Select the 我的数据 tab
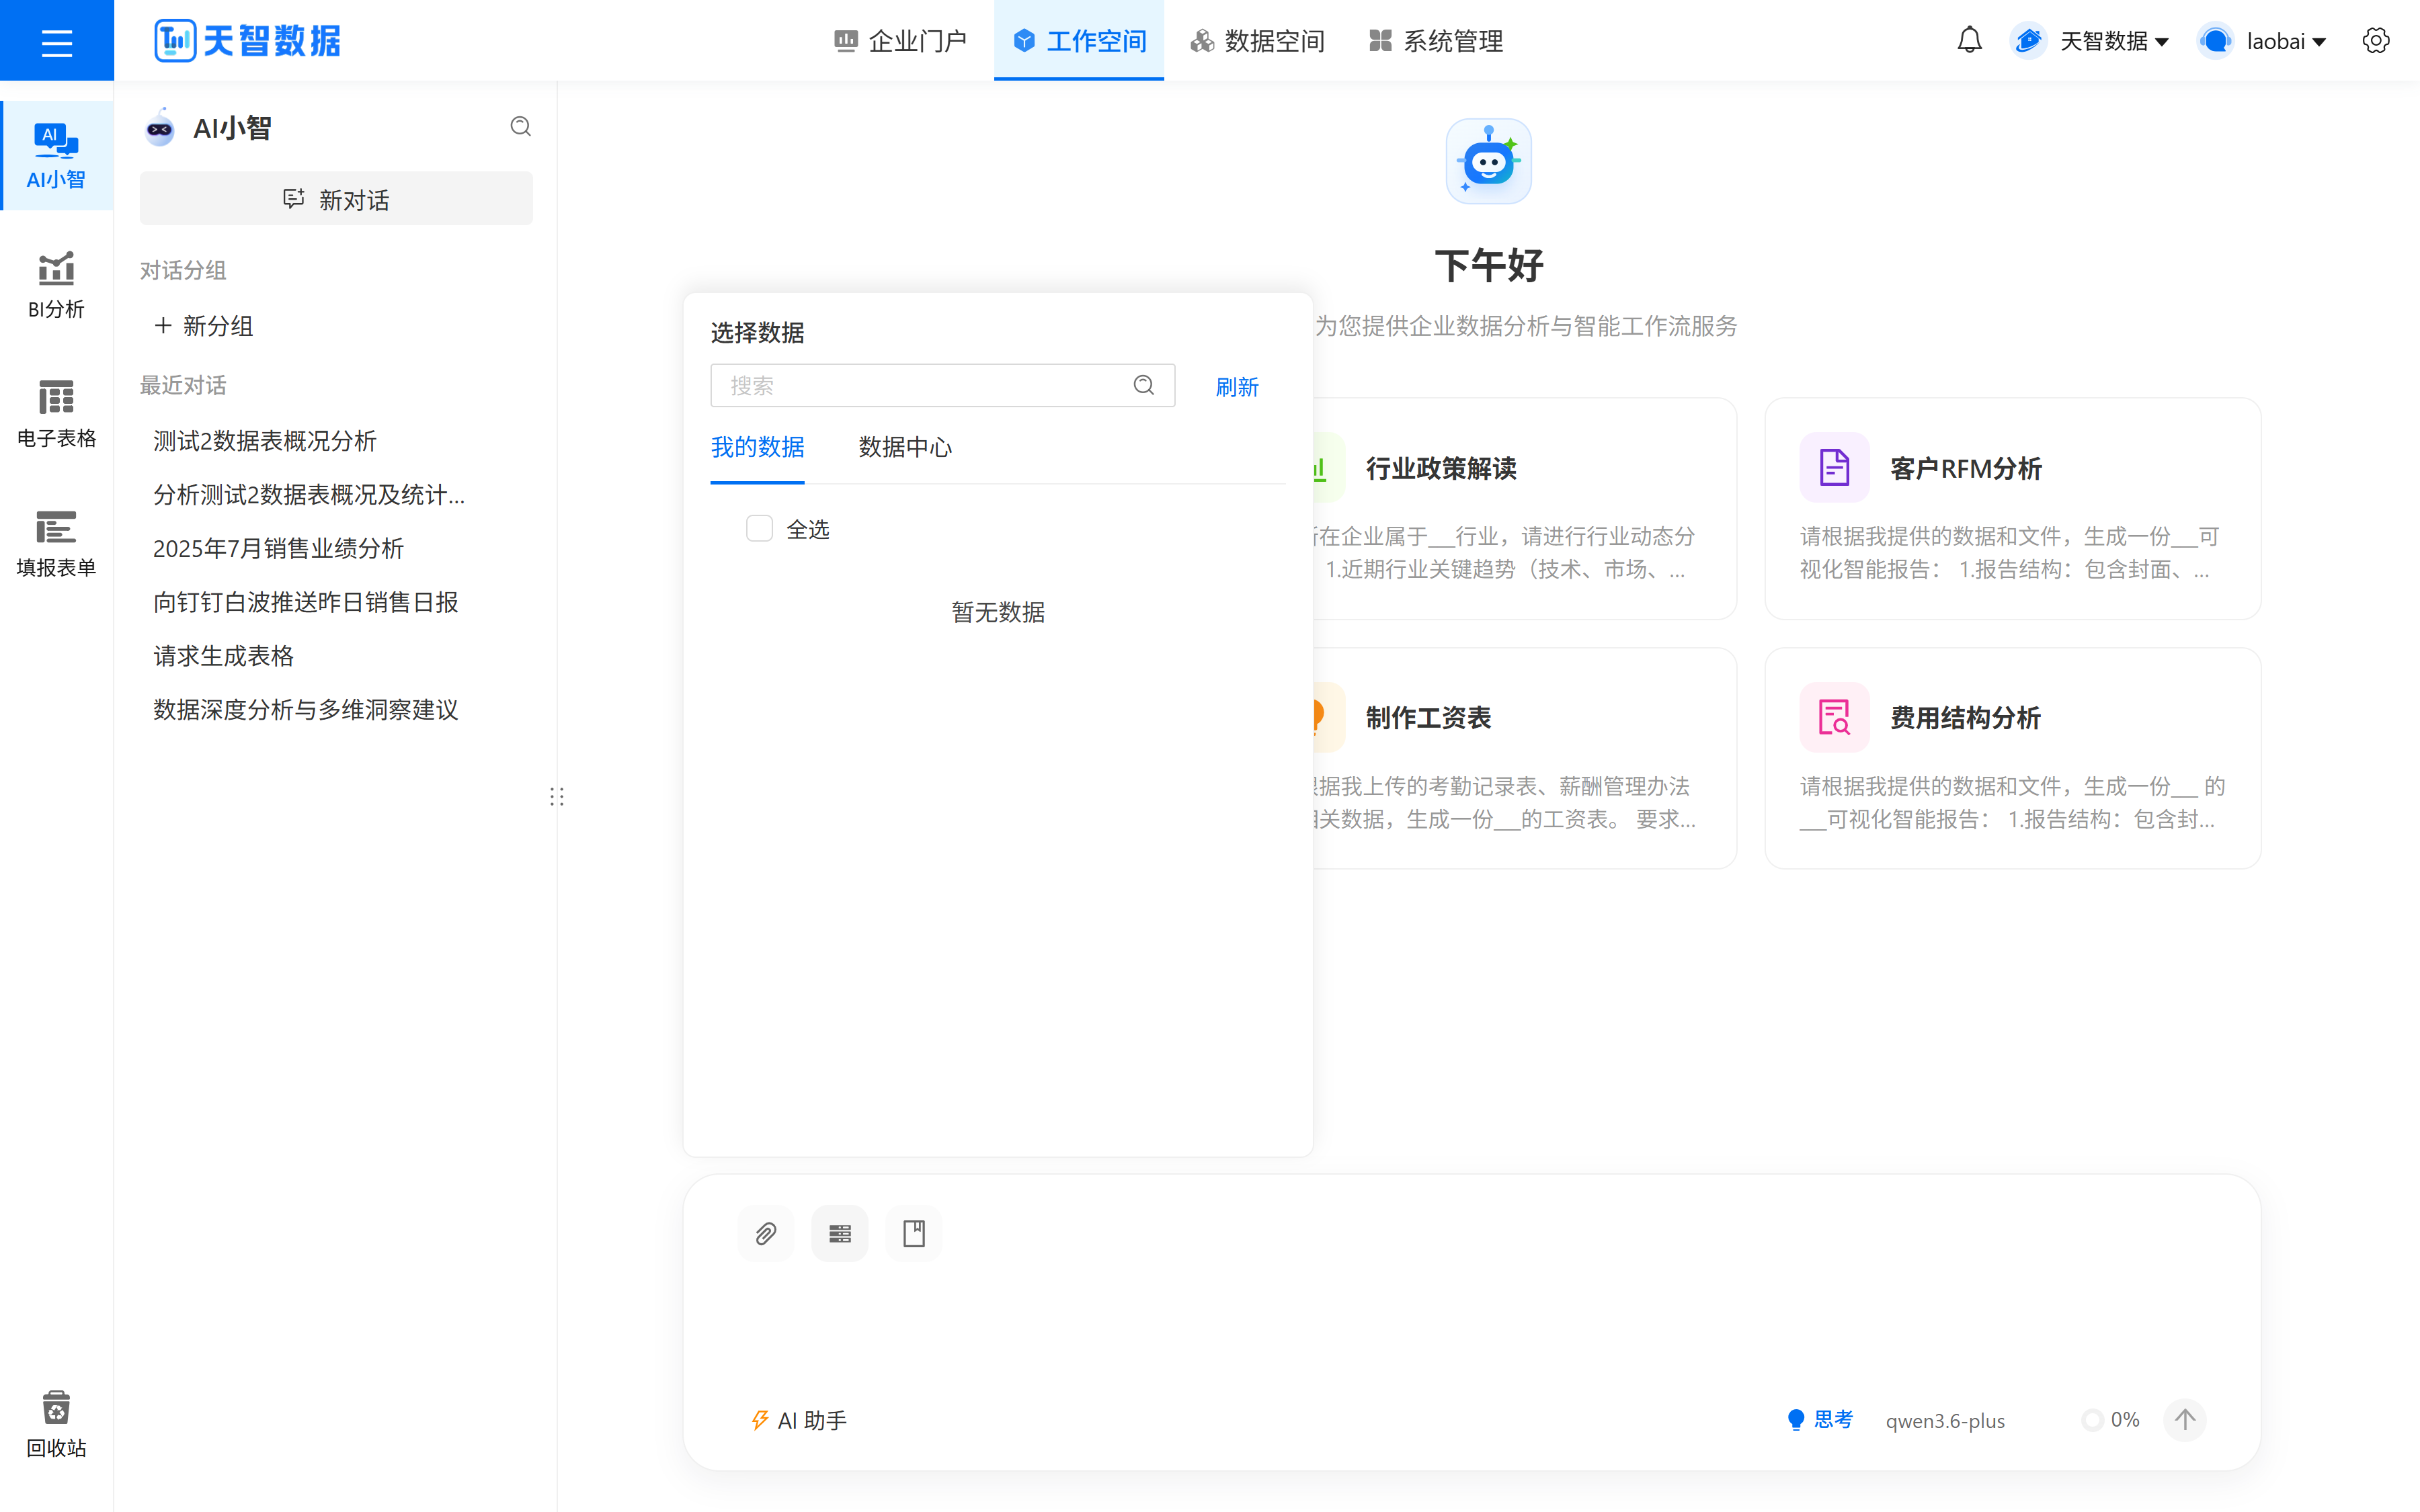 [757, 447]
